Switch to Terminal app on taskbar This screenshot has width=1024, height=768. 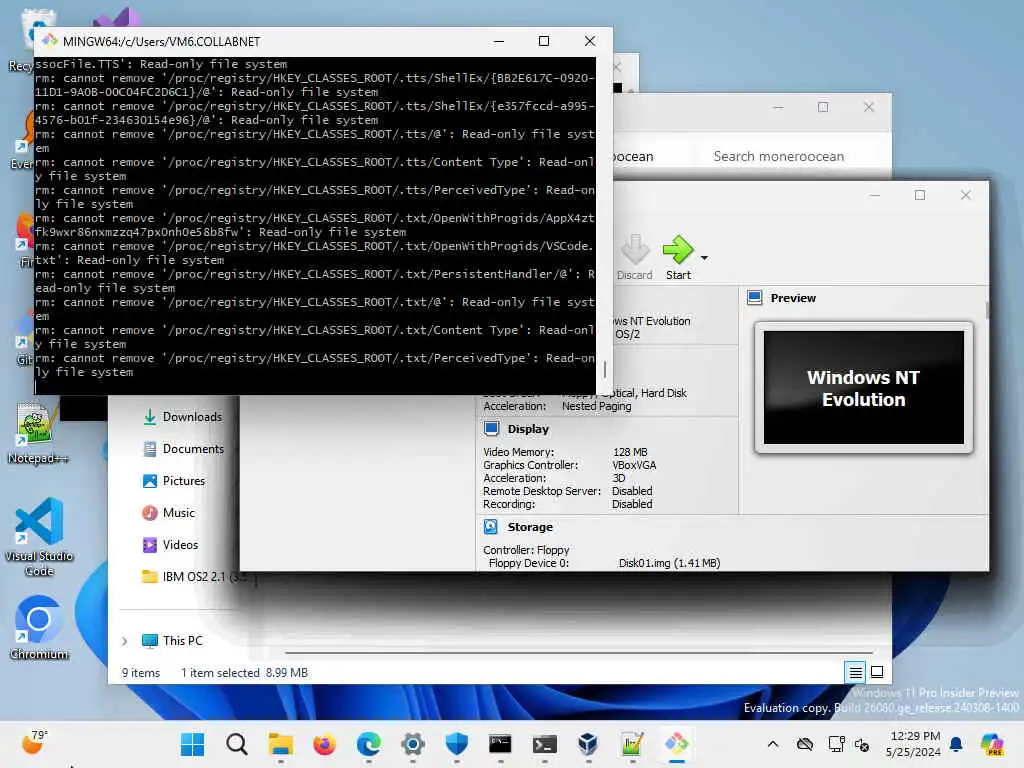coord(545,744)
